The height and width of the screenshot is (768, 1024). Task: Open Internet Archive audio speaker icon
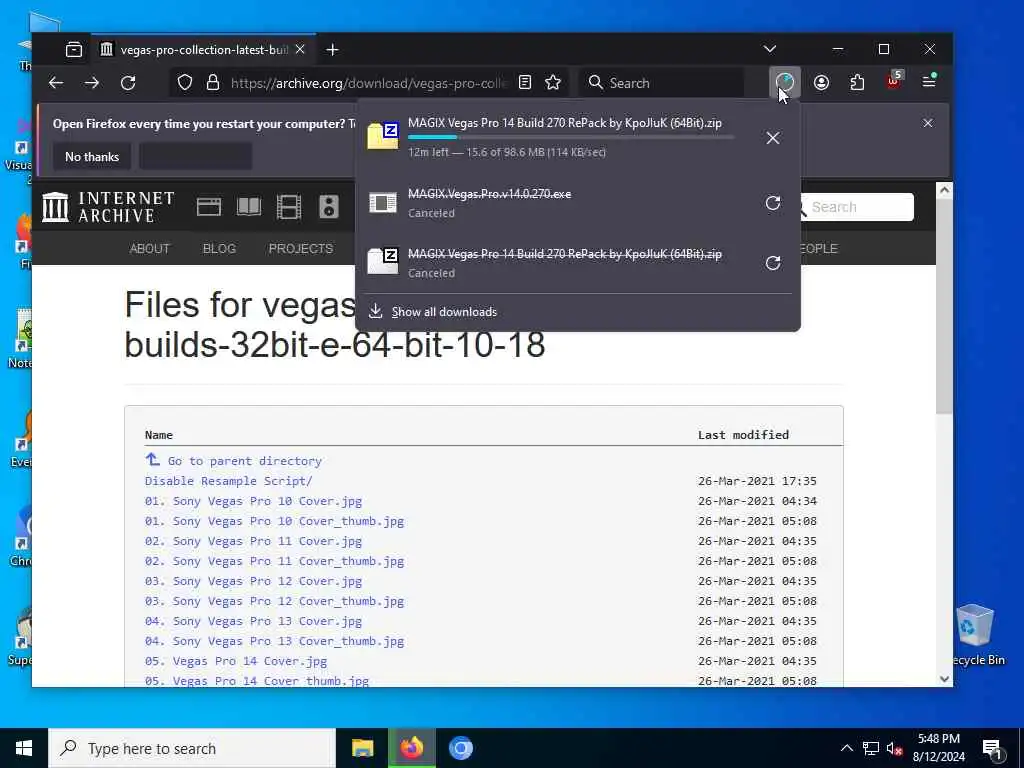[328, 207]
